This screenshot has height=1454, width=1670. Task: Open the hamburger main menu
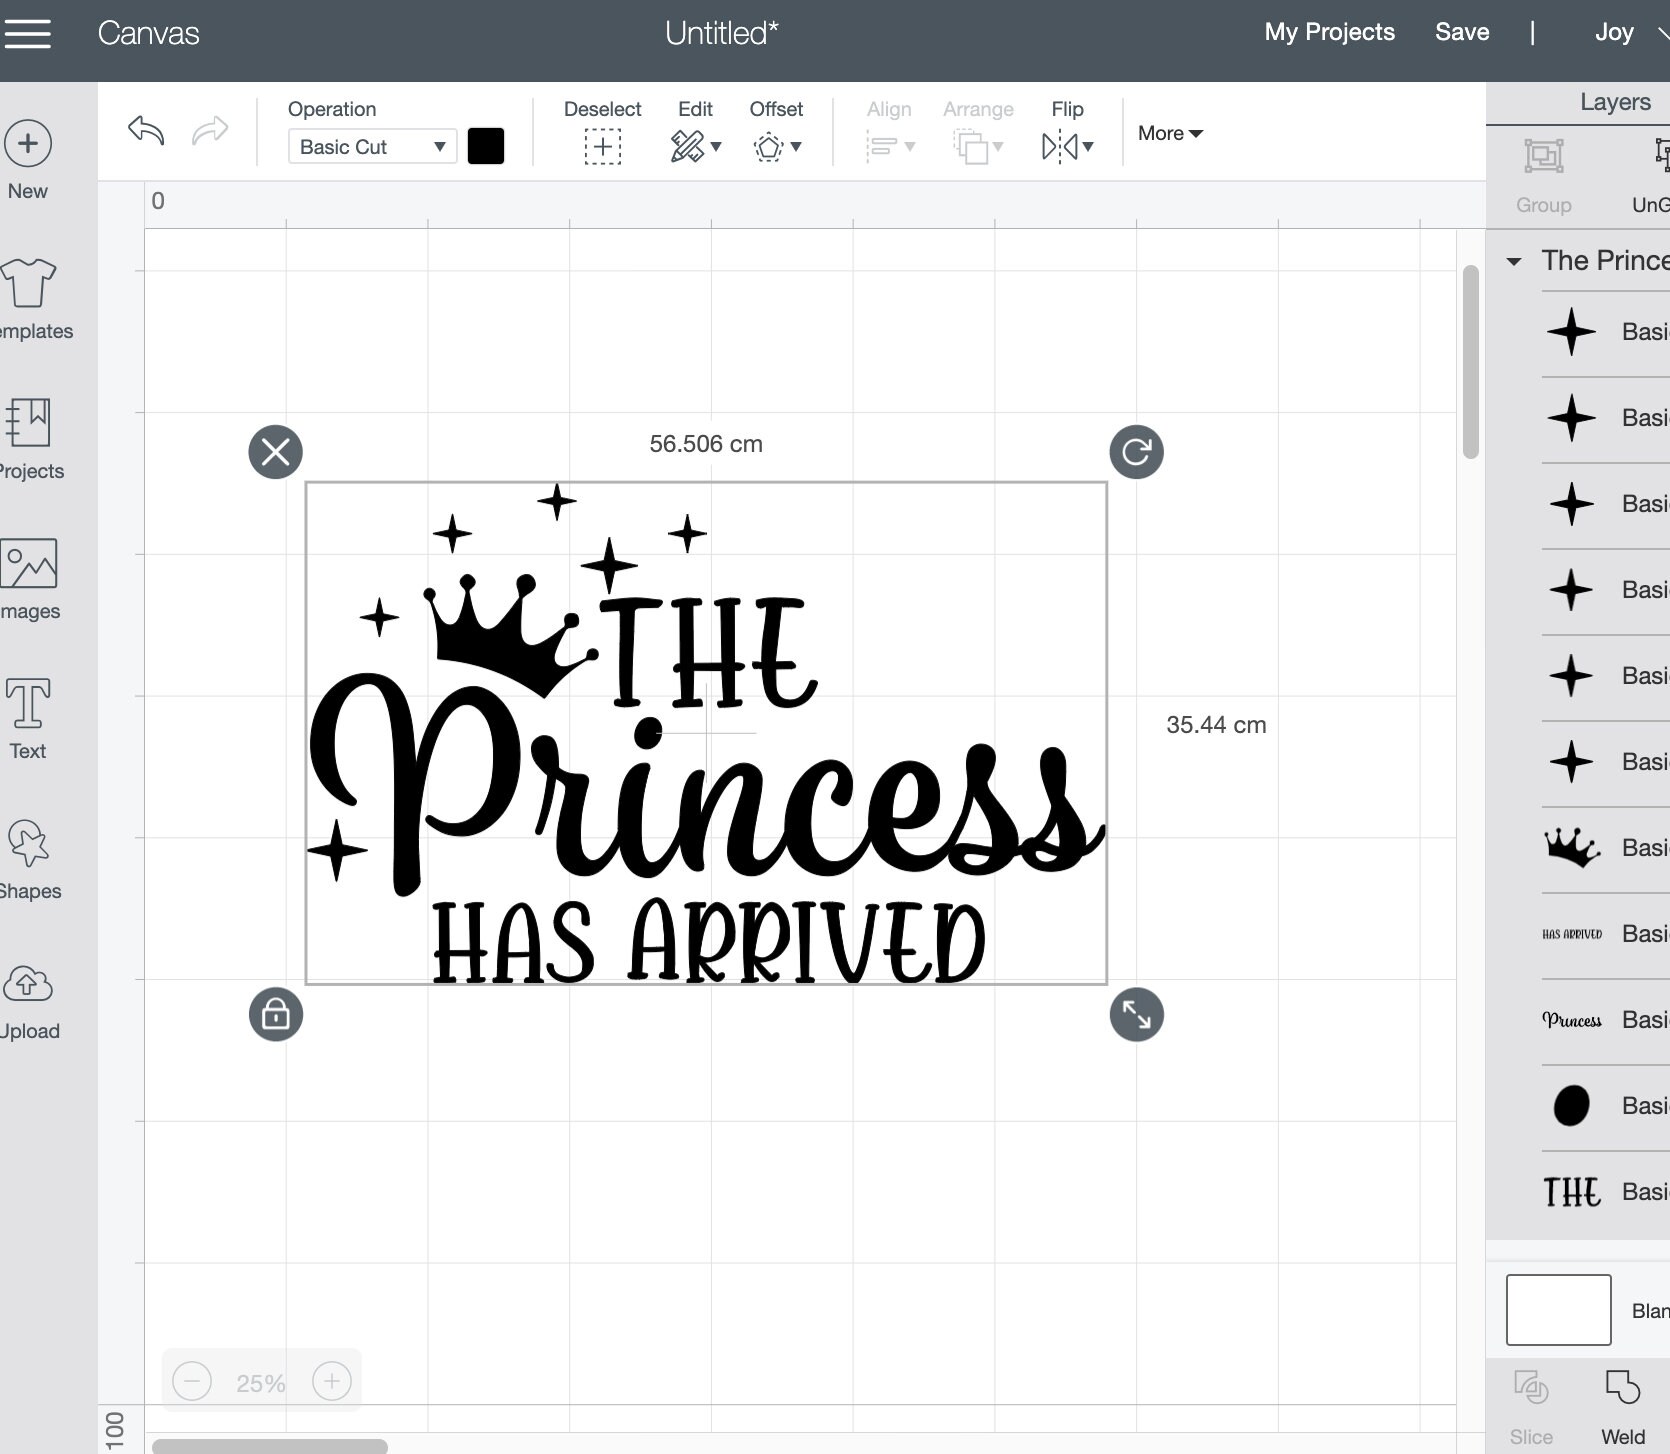[27, 32]
